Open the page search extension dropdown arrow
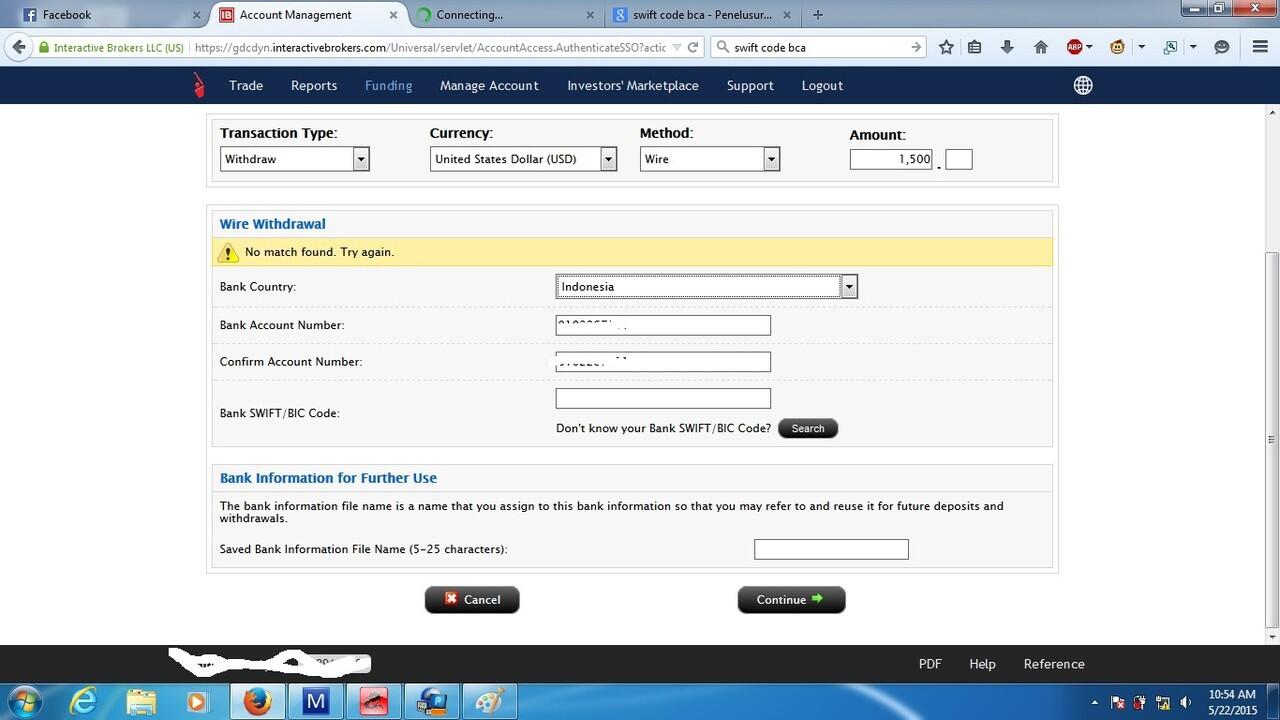The image size is (1280, 720). [1193, 47]
